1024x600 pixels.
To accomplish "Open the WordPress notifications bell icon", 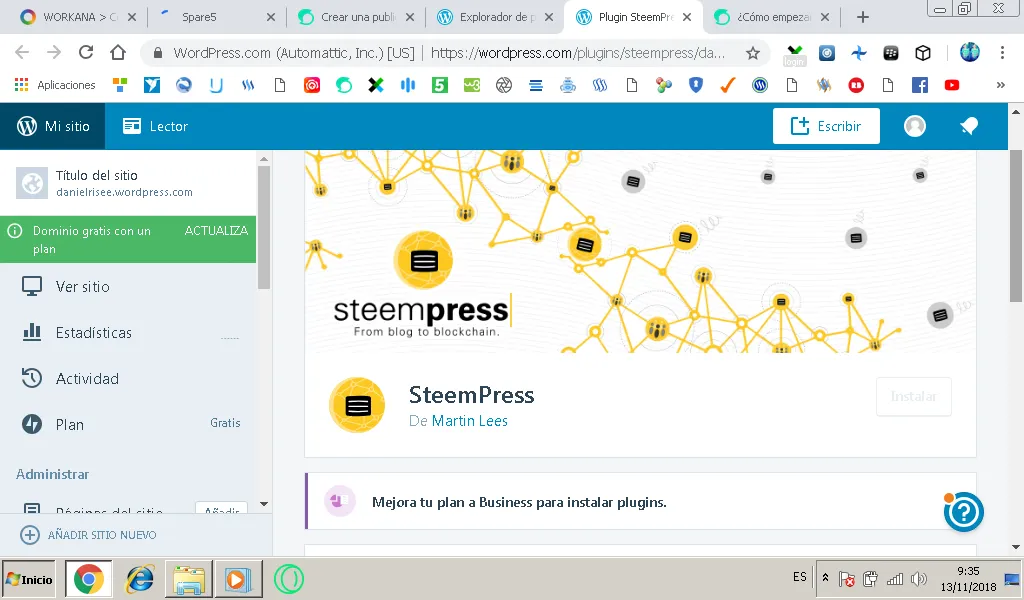I will (969, 126).
